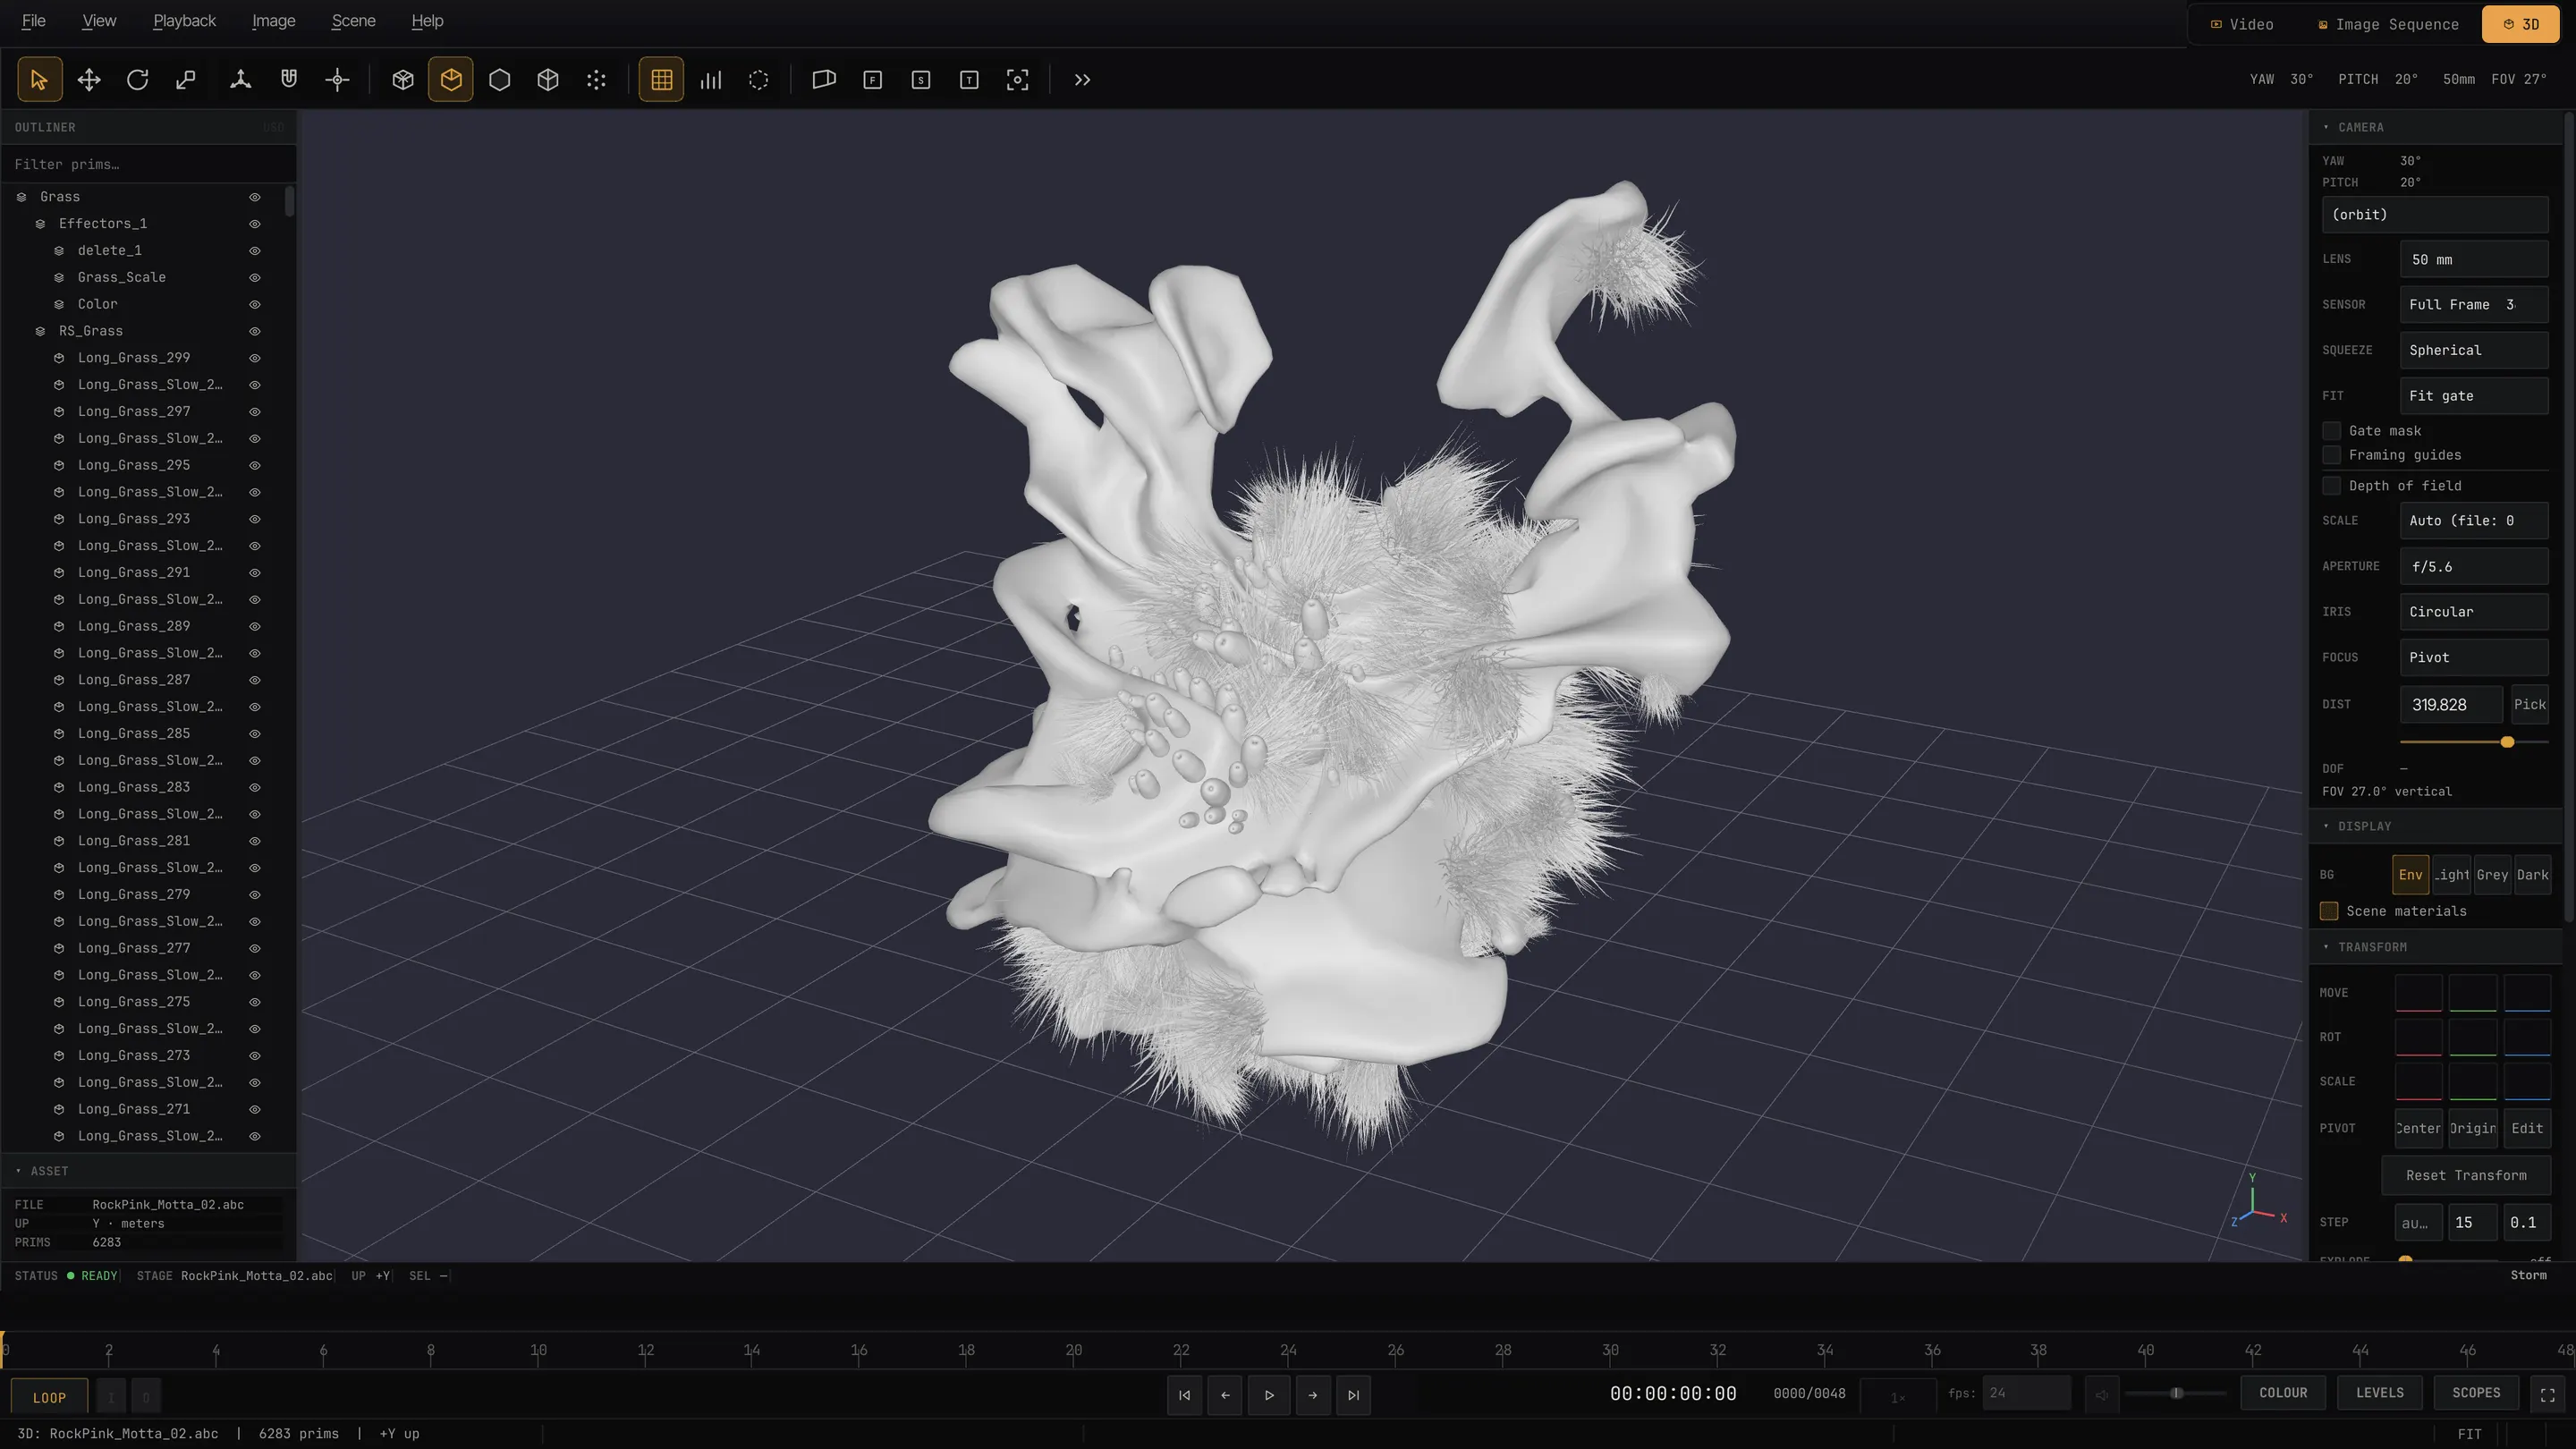Screen dimensions: 2576x1449
Task: Switch to the Image Sequence tab
Action: [2389, 24]
